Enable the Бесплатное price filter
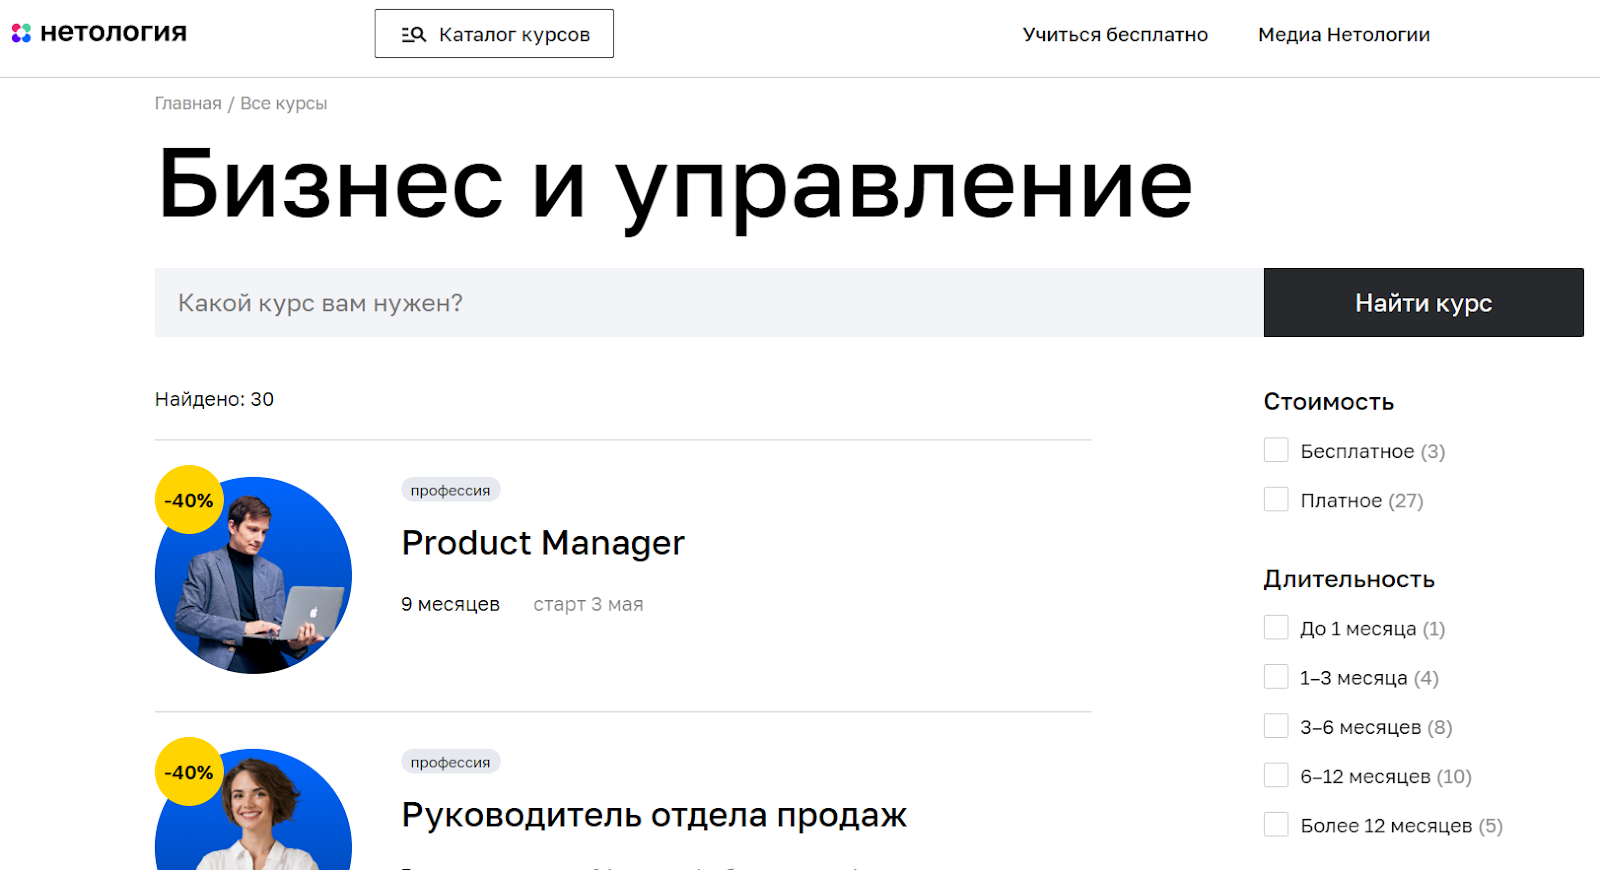 pos(1276,450)
